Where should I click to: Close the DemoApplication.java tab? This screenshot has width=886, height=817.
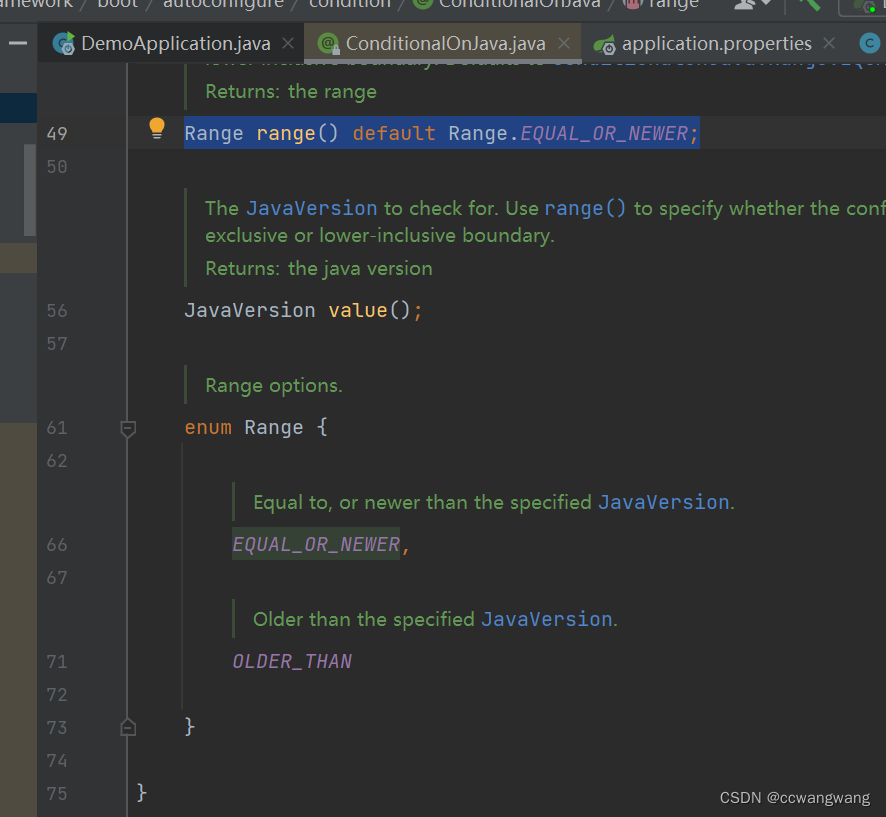(288, 43)
